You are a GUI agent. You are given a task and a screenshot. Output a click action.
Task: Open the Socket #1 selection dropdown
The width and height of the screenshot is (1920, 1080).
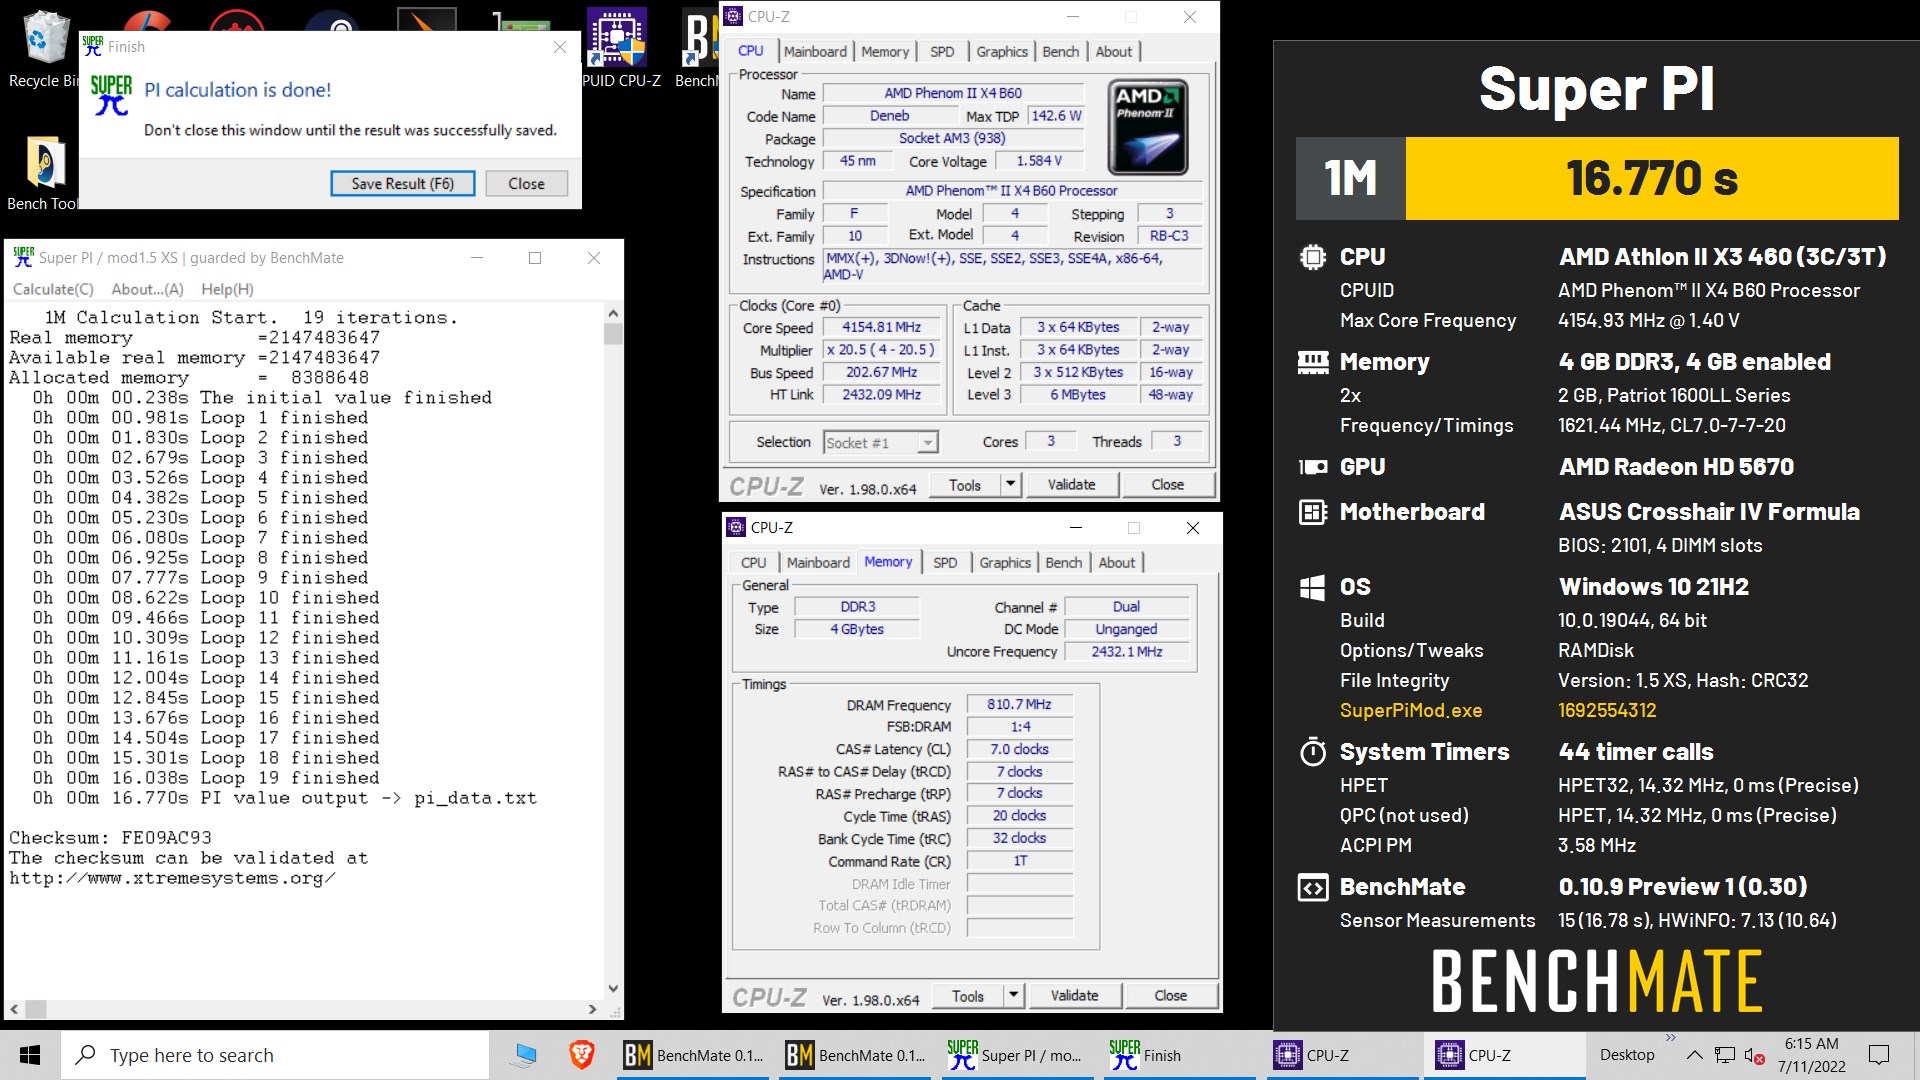[x=881, y=442]
